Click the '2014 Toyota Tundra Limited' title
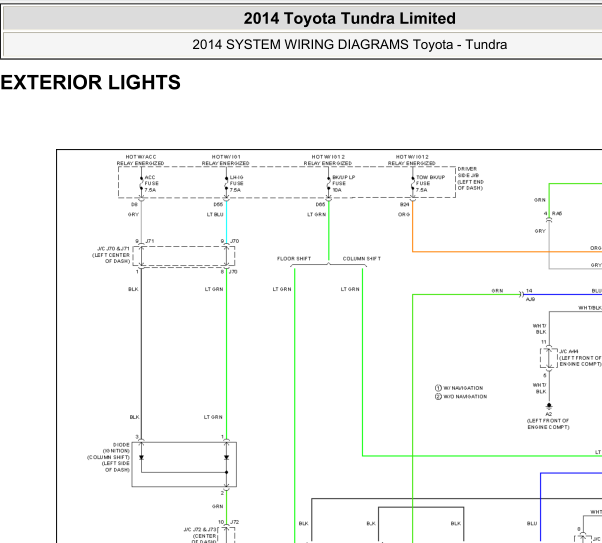Image resolution: width=602 pixels, height=543 pixels. (349, 18)
